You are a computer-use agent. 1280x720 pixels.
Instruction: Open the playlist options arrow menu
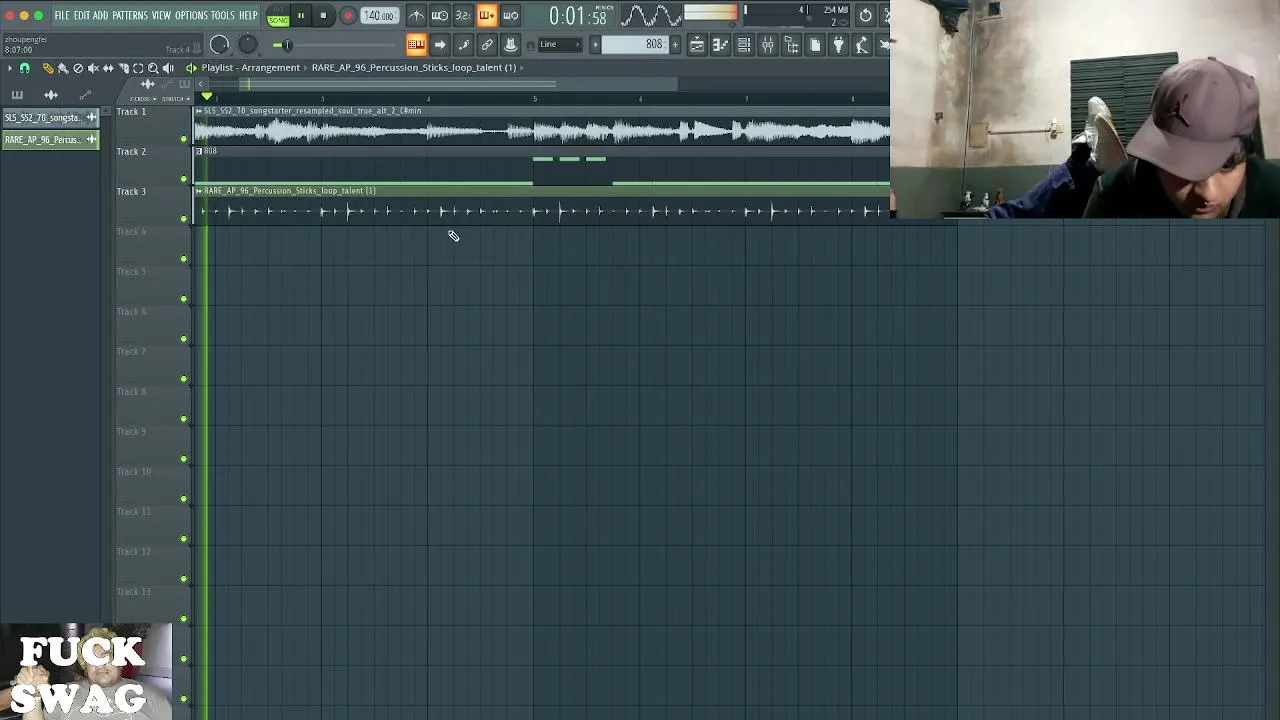tap(10, 68)
